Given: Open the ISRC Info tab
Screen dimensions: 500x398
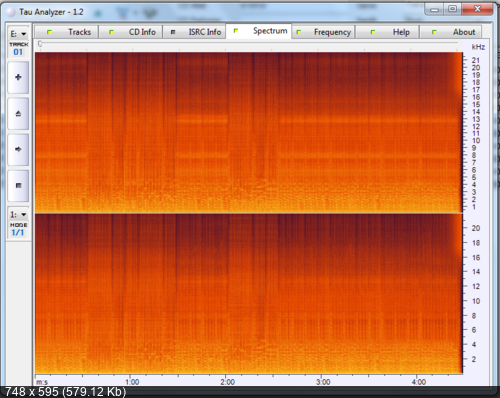Looking at the screenshot, I should point(194,32).
